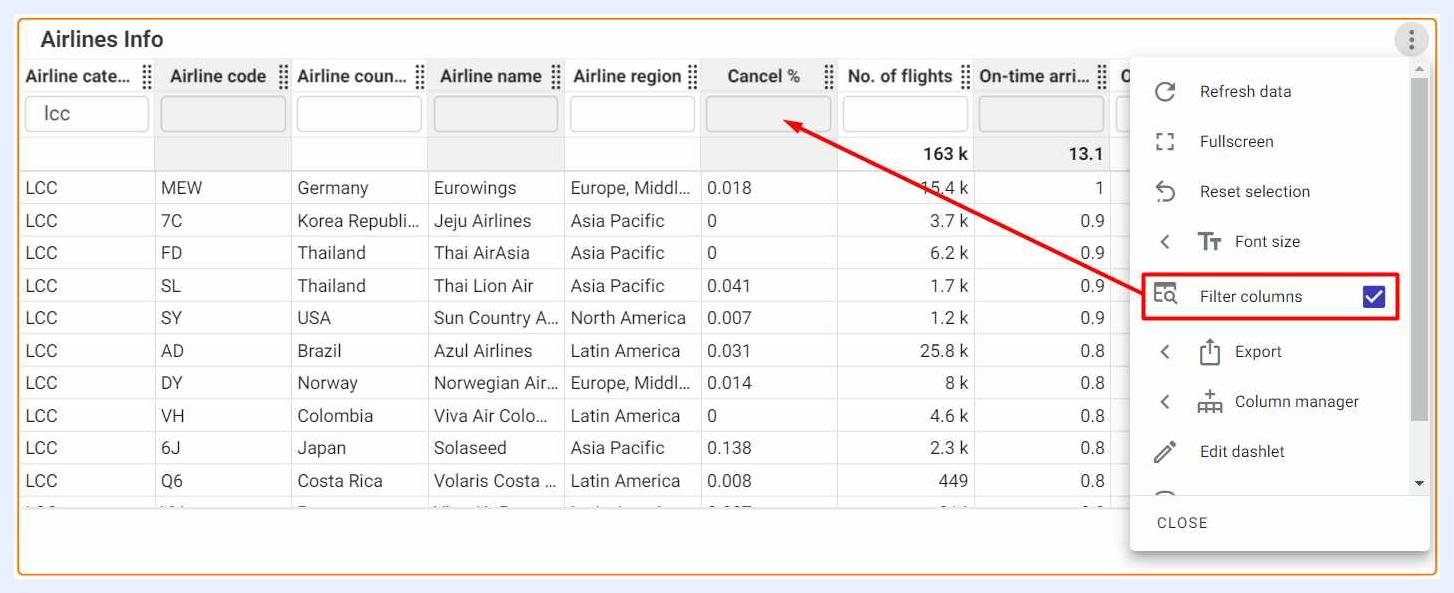Click the Airline country filter input

coord(359,114)
